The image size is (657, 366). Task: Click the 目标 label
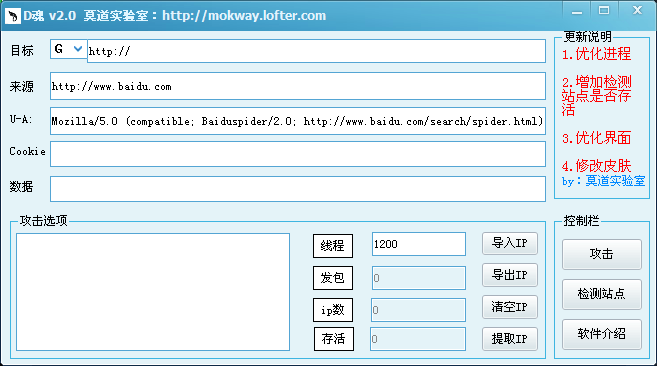click(x=22, y=51)
